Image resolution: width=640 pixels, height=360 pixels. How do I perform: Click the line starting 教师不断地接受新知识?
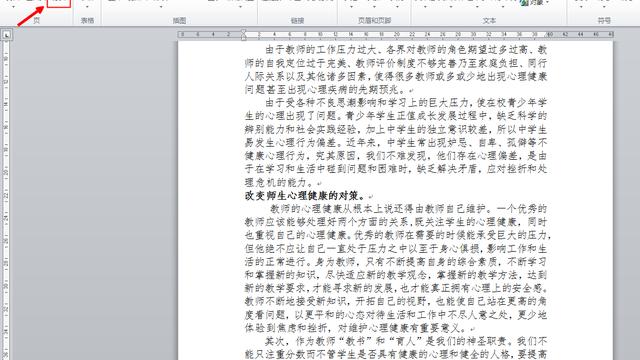click(x=396, y=301)
